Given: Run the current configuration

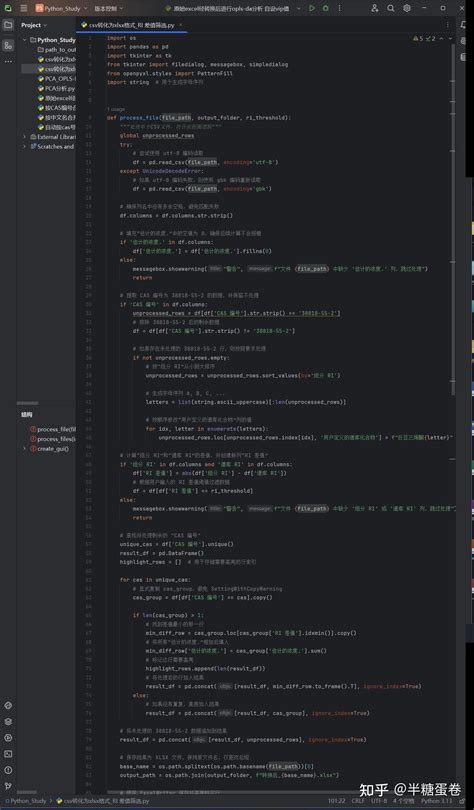Looking at the screenshot, I should (312, 8).
